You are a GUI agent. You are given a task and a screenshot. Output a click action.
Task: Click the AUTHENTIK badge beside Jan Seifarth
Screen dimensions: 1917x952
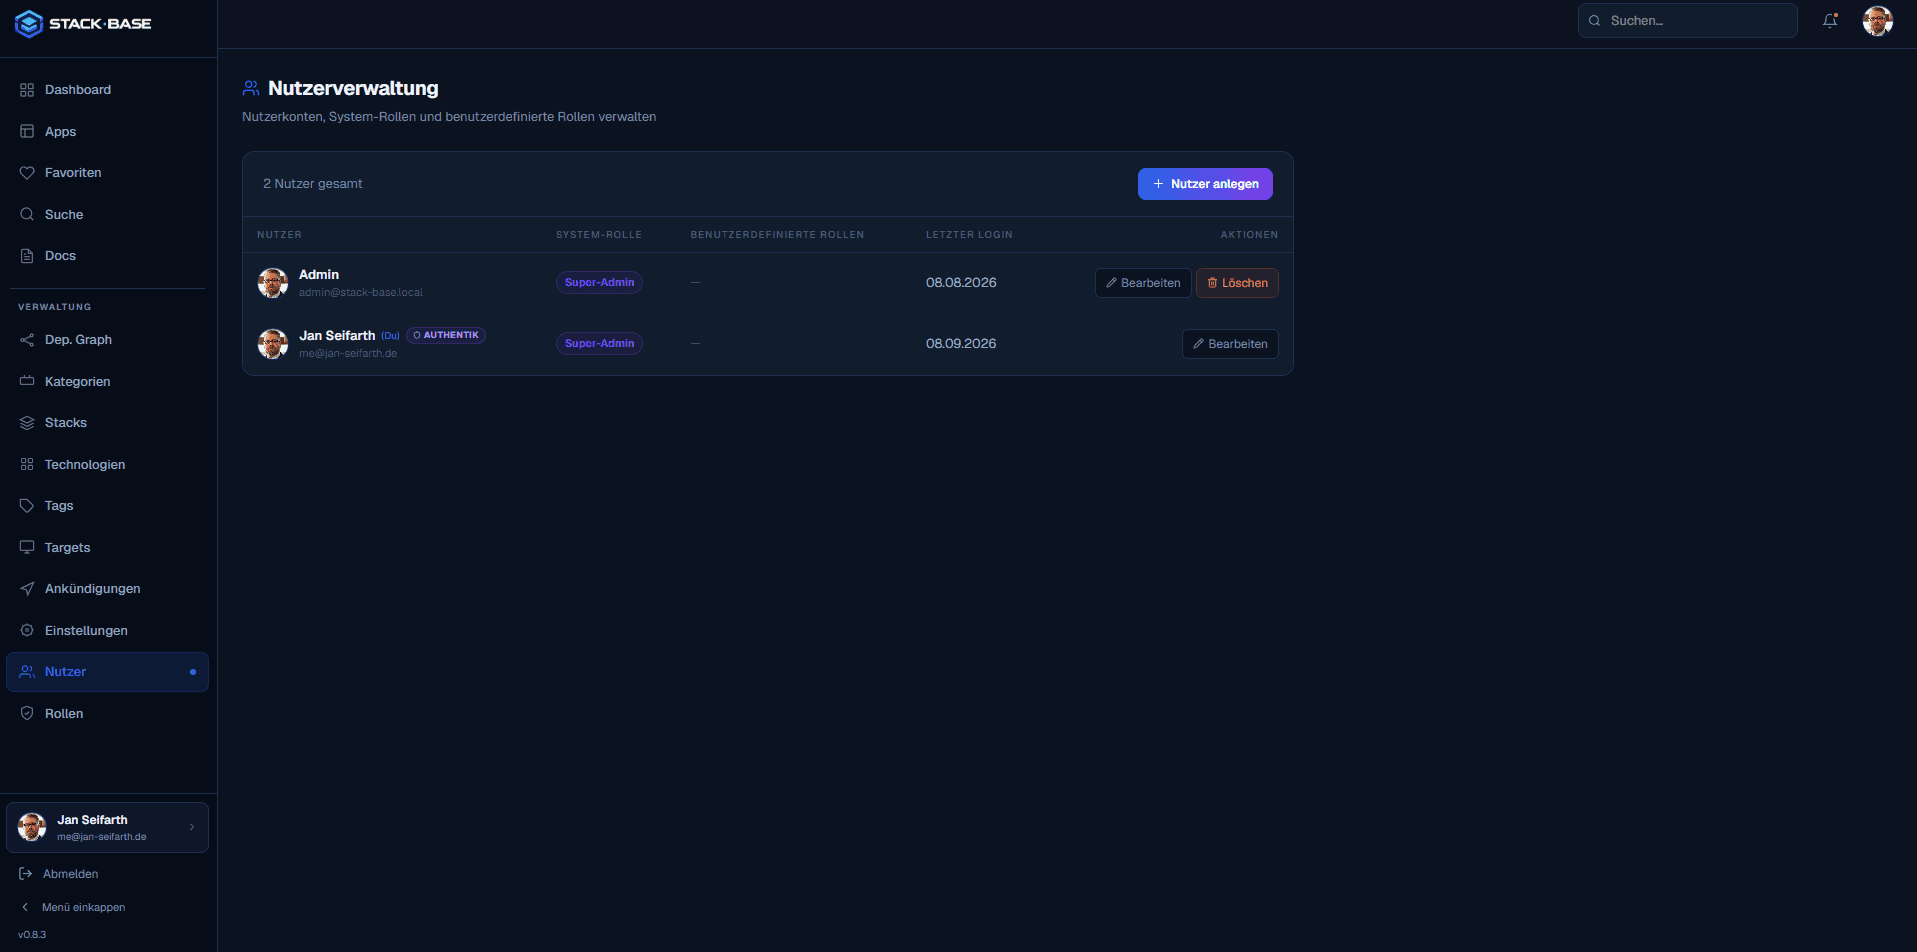pos(446,335)
